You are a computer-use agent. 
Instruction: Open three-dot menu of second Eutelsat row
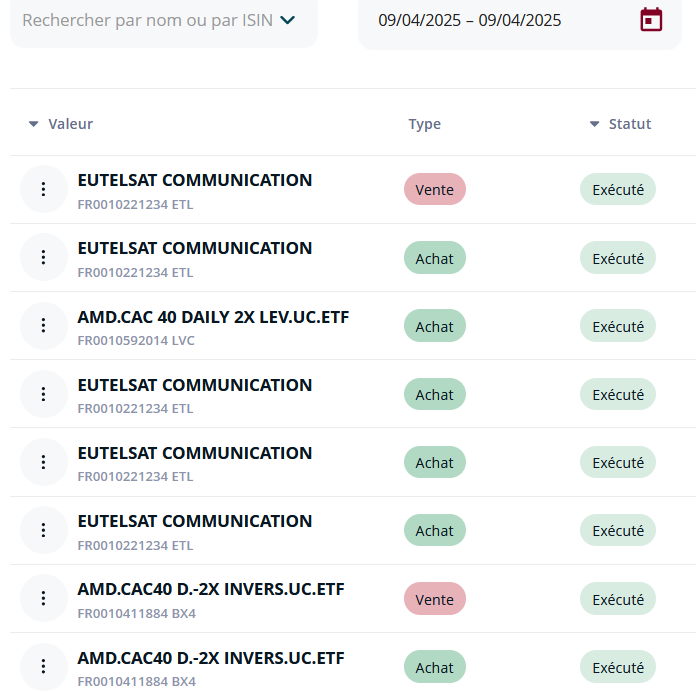click(x=44, y=257)
